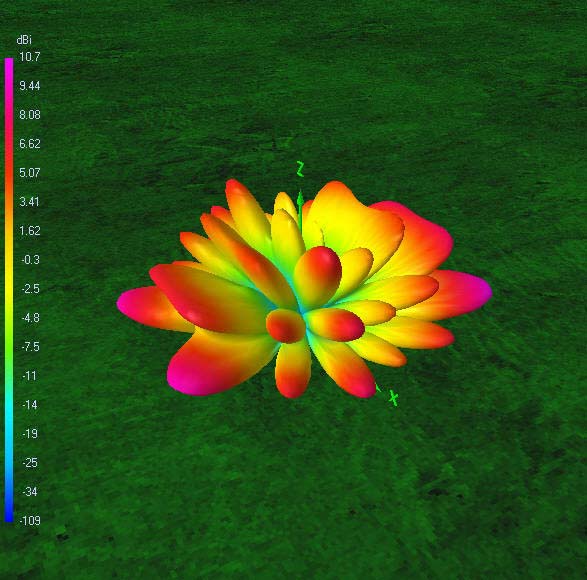587x580 pixels.
Task: Click the Z axis label
Action: pyautogui.click(x=300, y=169)
